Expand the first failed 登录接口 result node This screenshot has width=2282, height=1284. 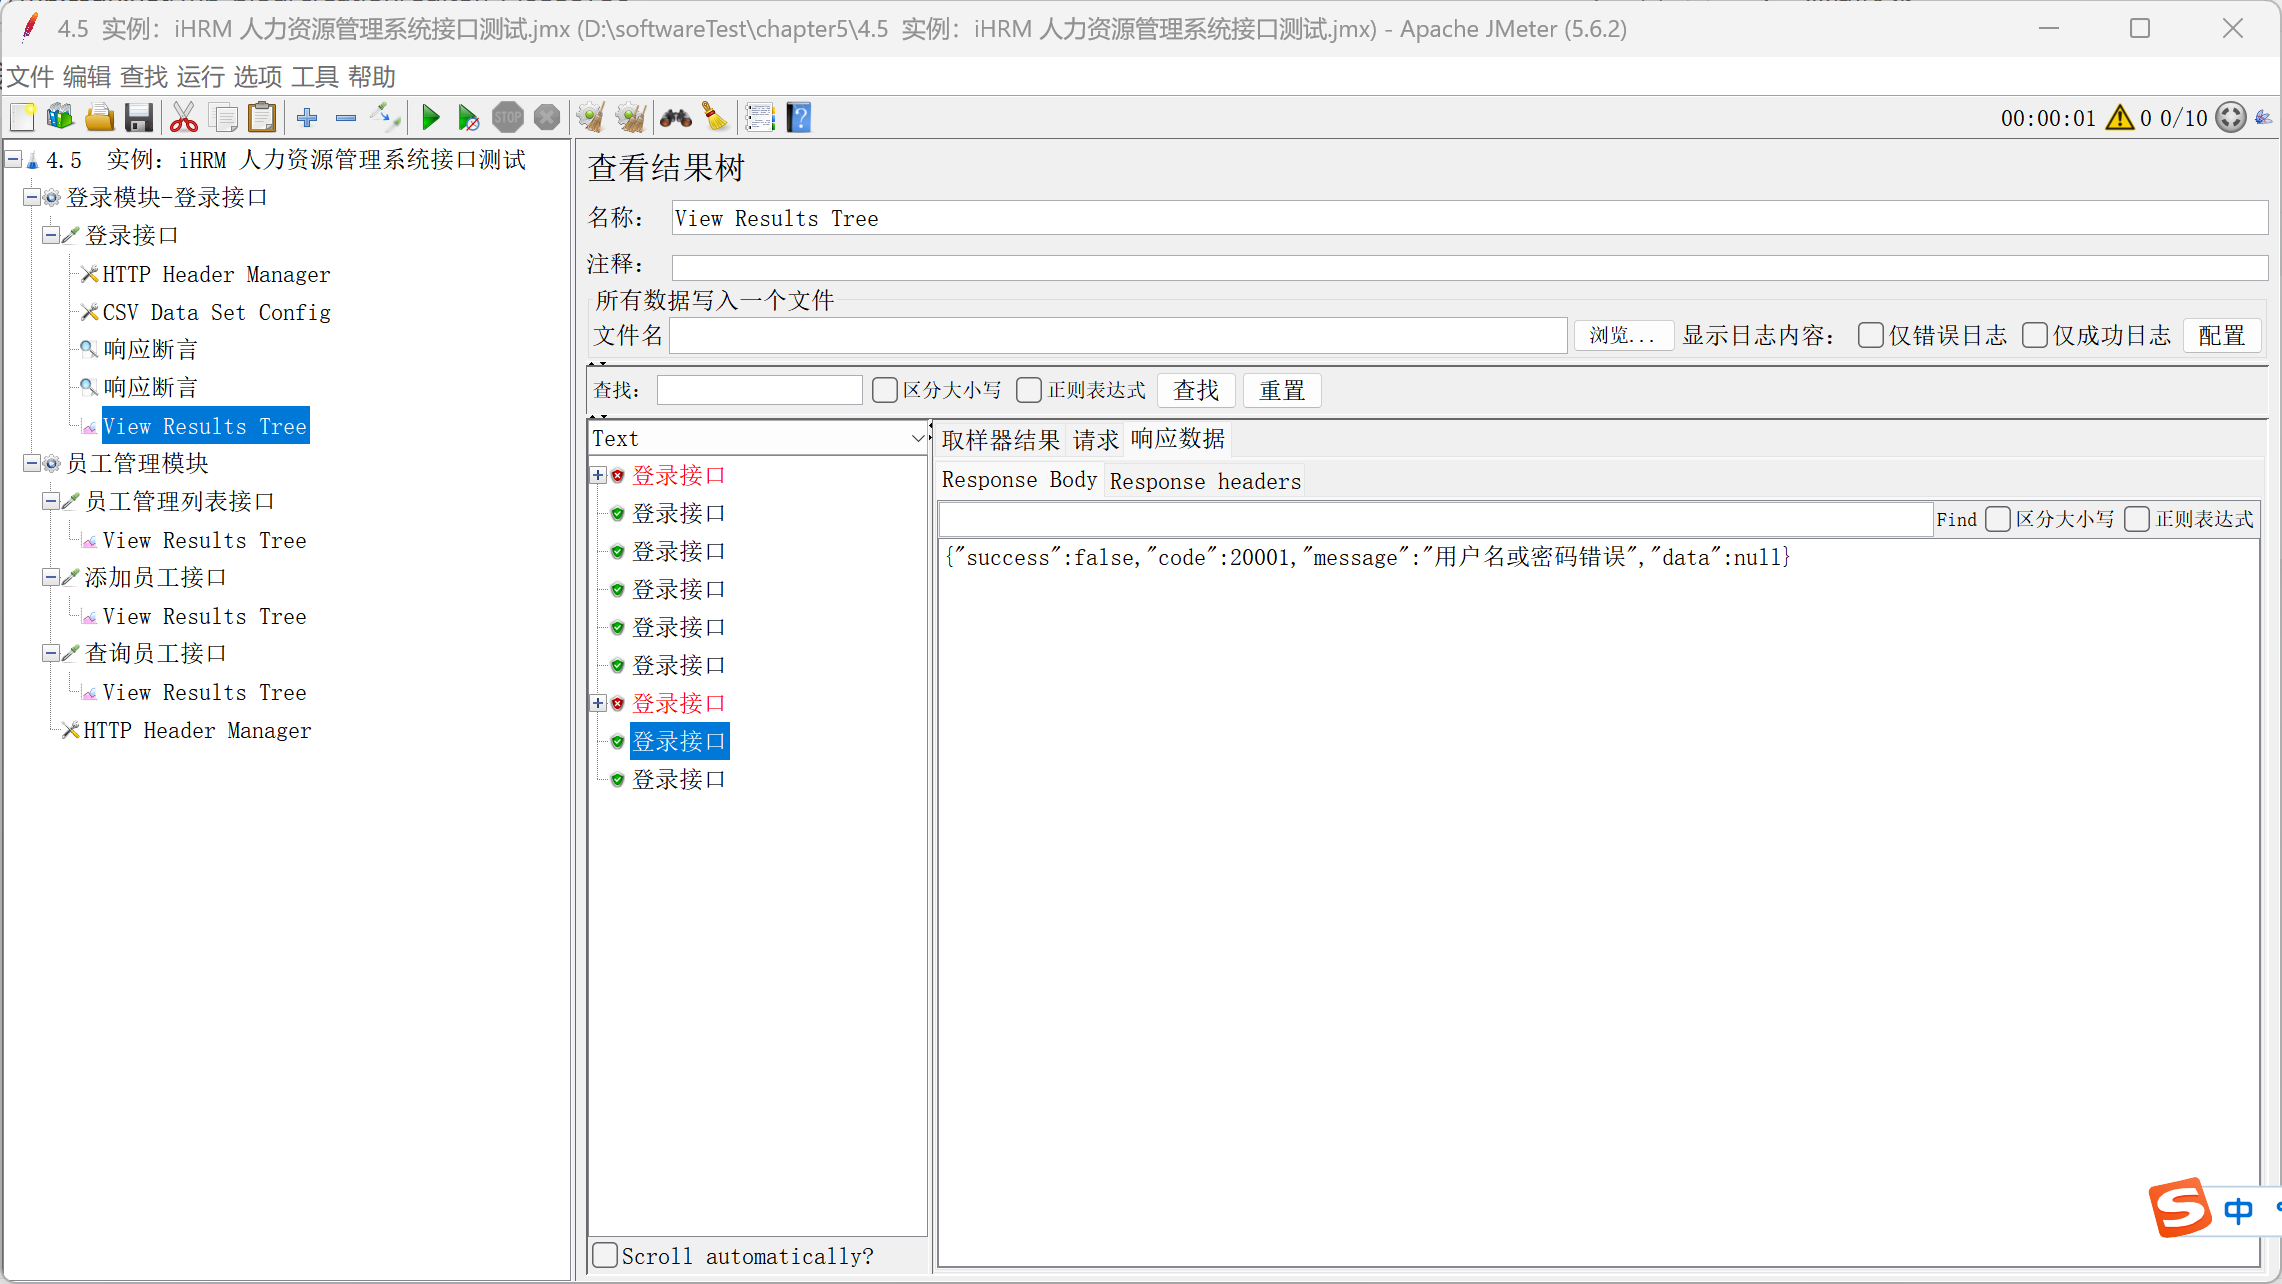coord(598,475)
